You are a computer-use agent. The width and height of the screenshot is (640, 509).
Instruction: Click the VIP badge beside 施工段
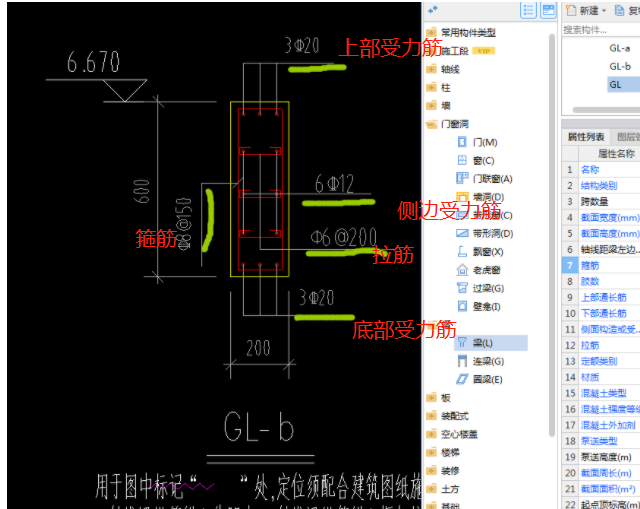(484, 51)
